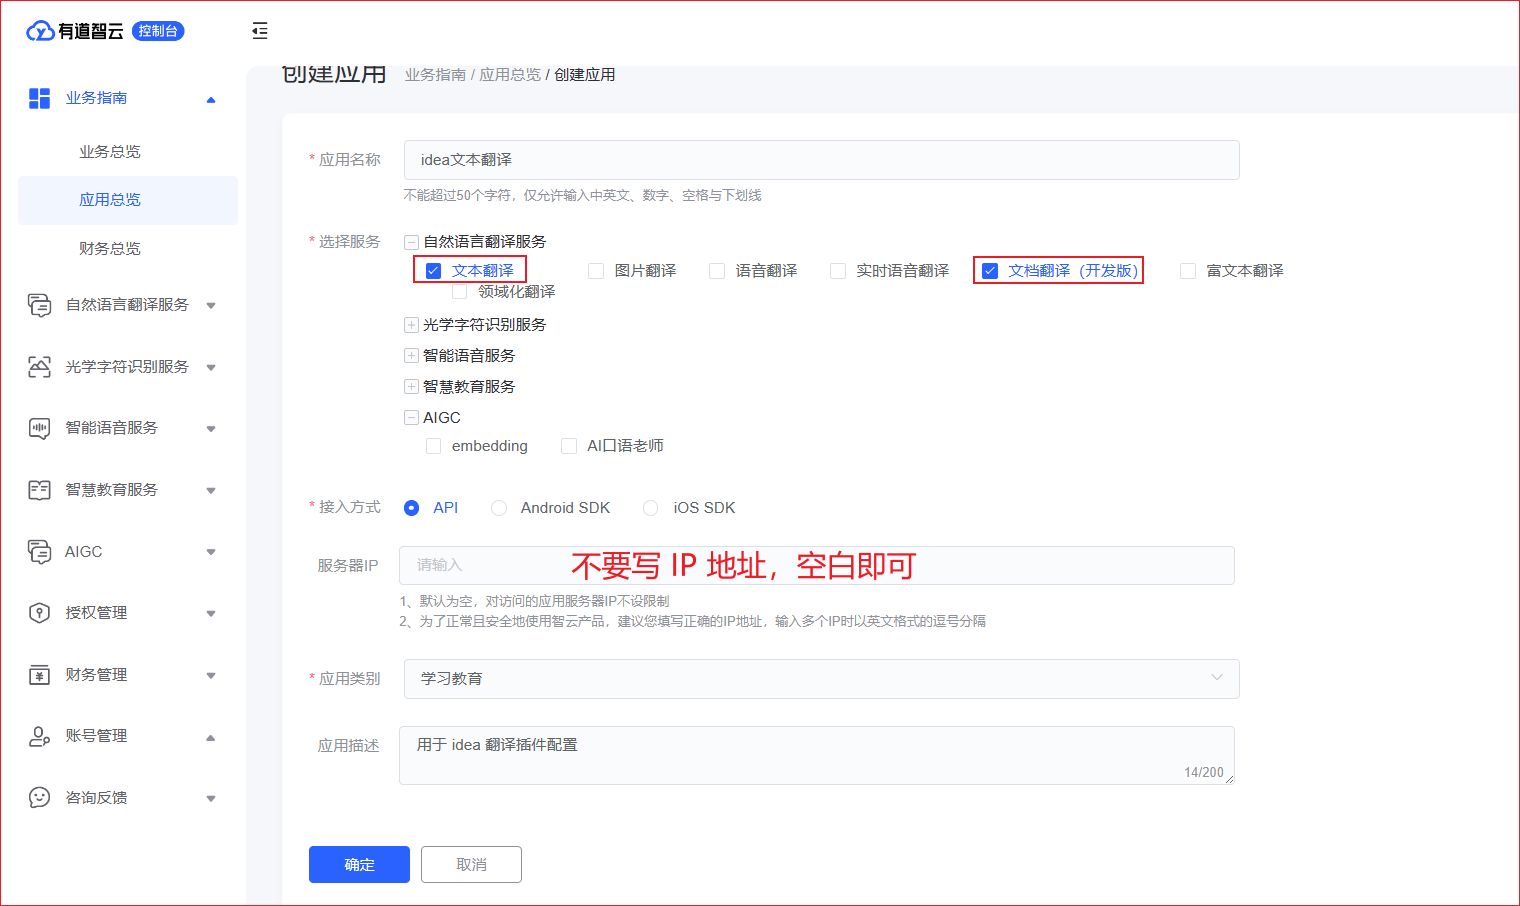Go to 业务指南 breadcrumb link
The width and height of the screenshot is (1520, 906).
[435, 75]
